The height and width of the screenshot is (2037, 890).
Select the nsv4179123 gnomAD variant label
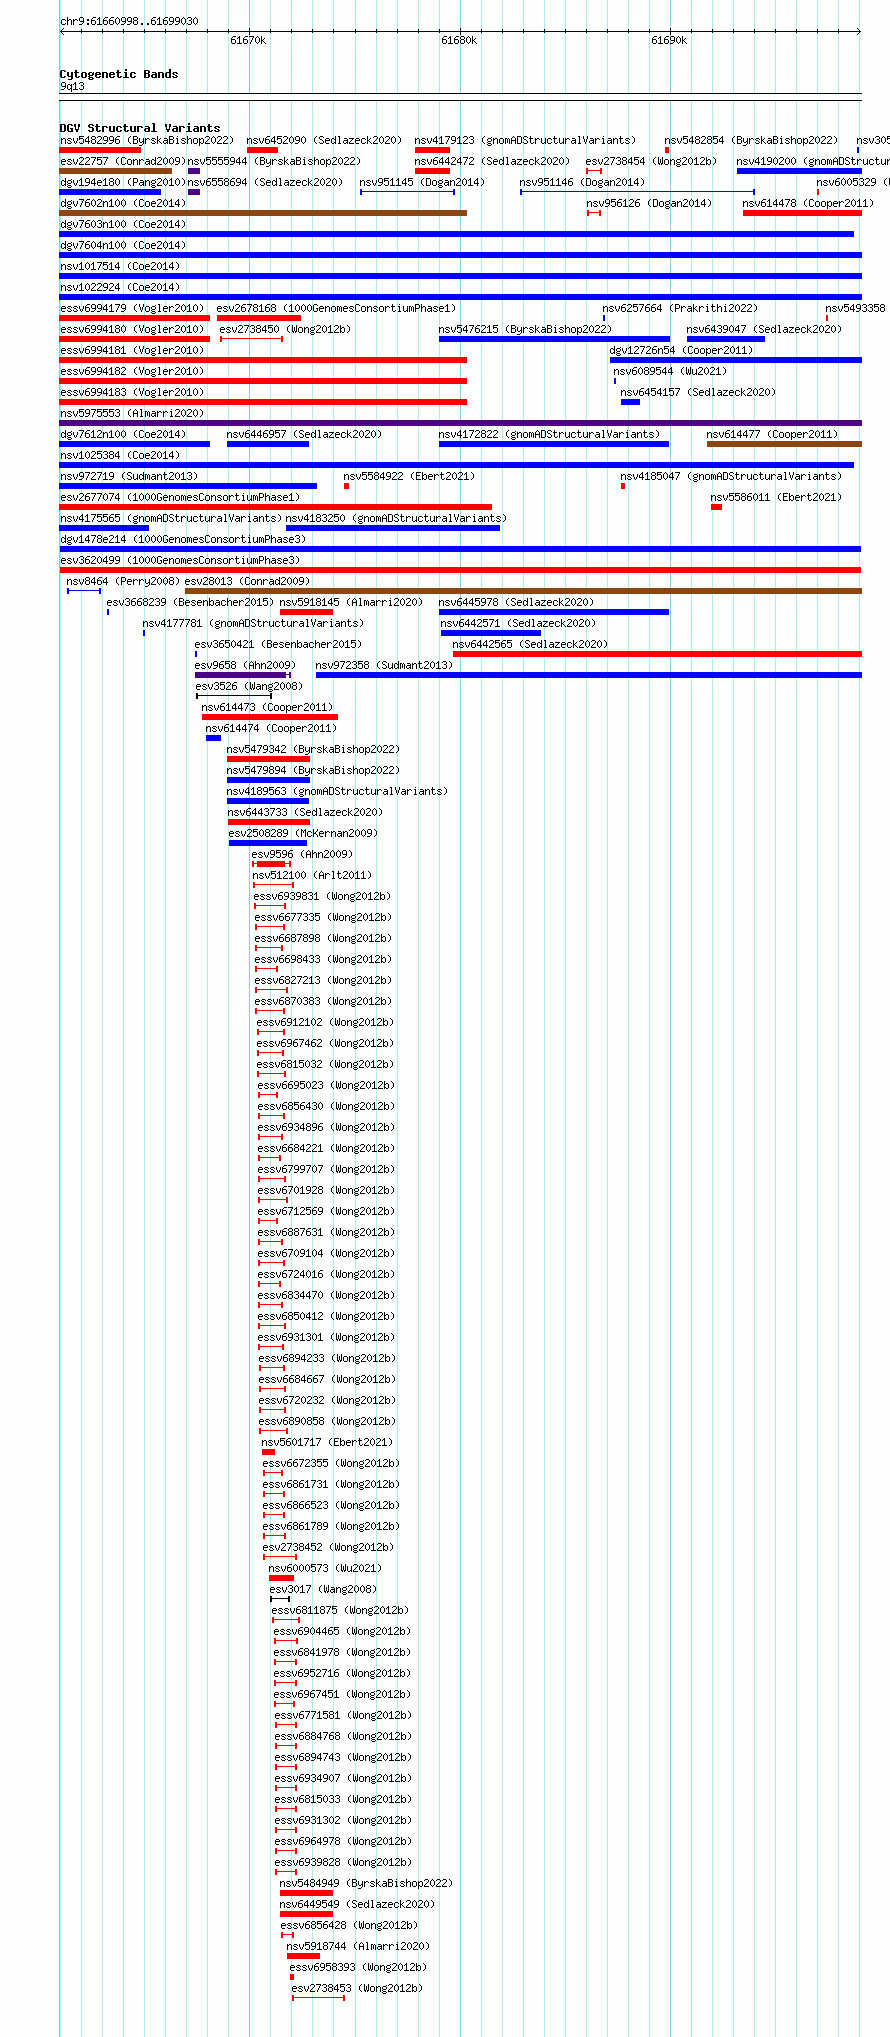click(525, 141)
